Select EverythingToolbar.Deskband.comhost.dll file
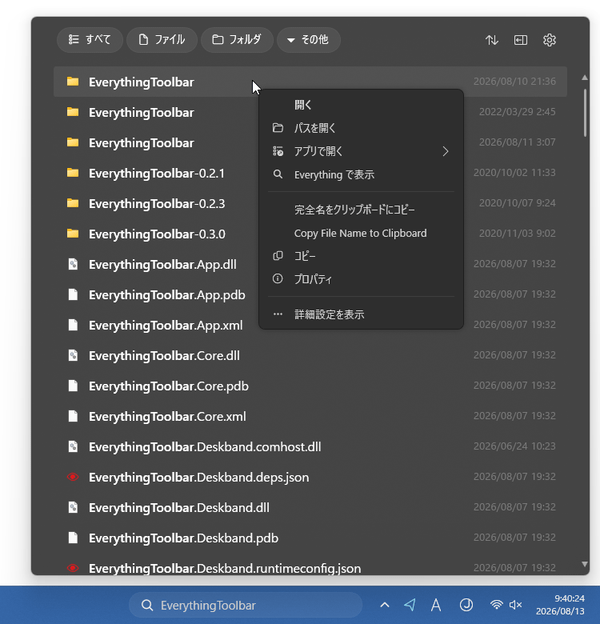Image resolution: width=600 pixels, height=624 pixels. 310,447
